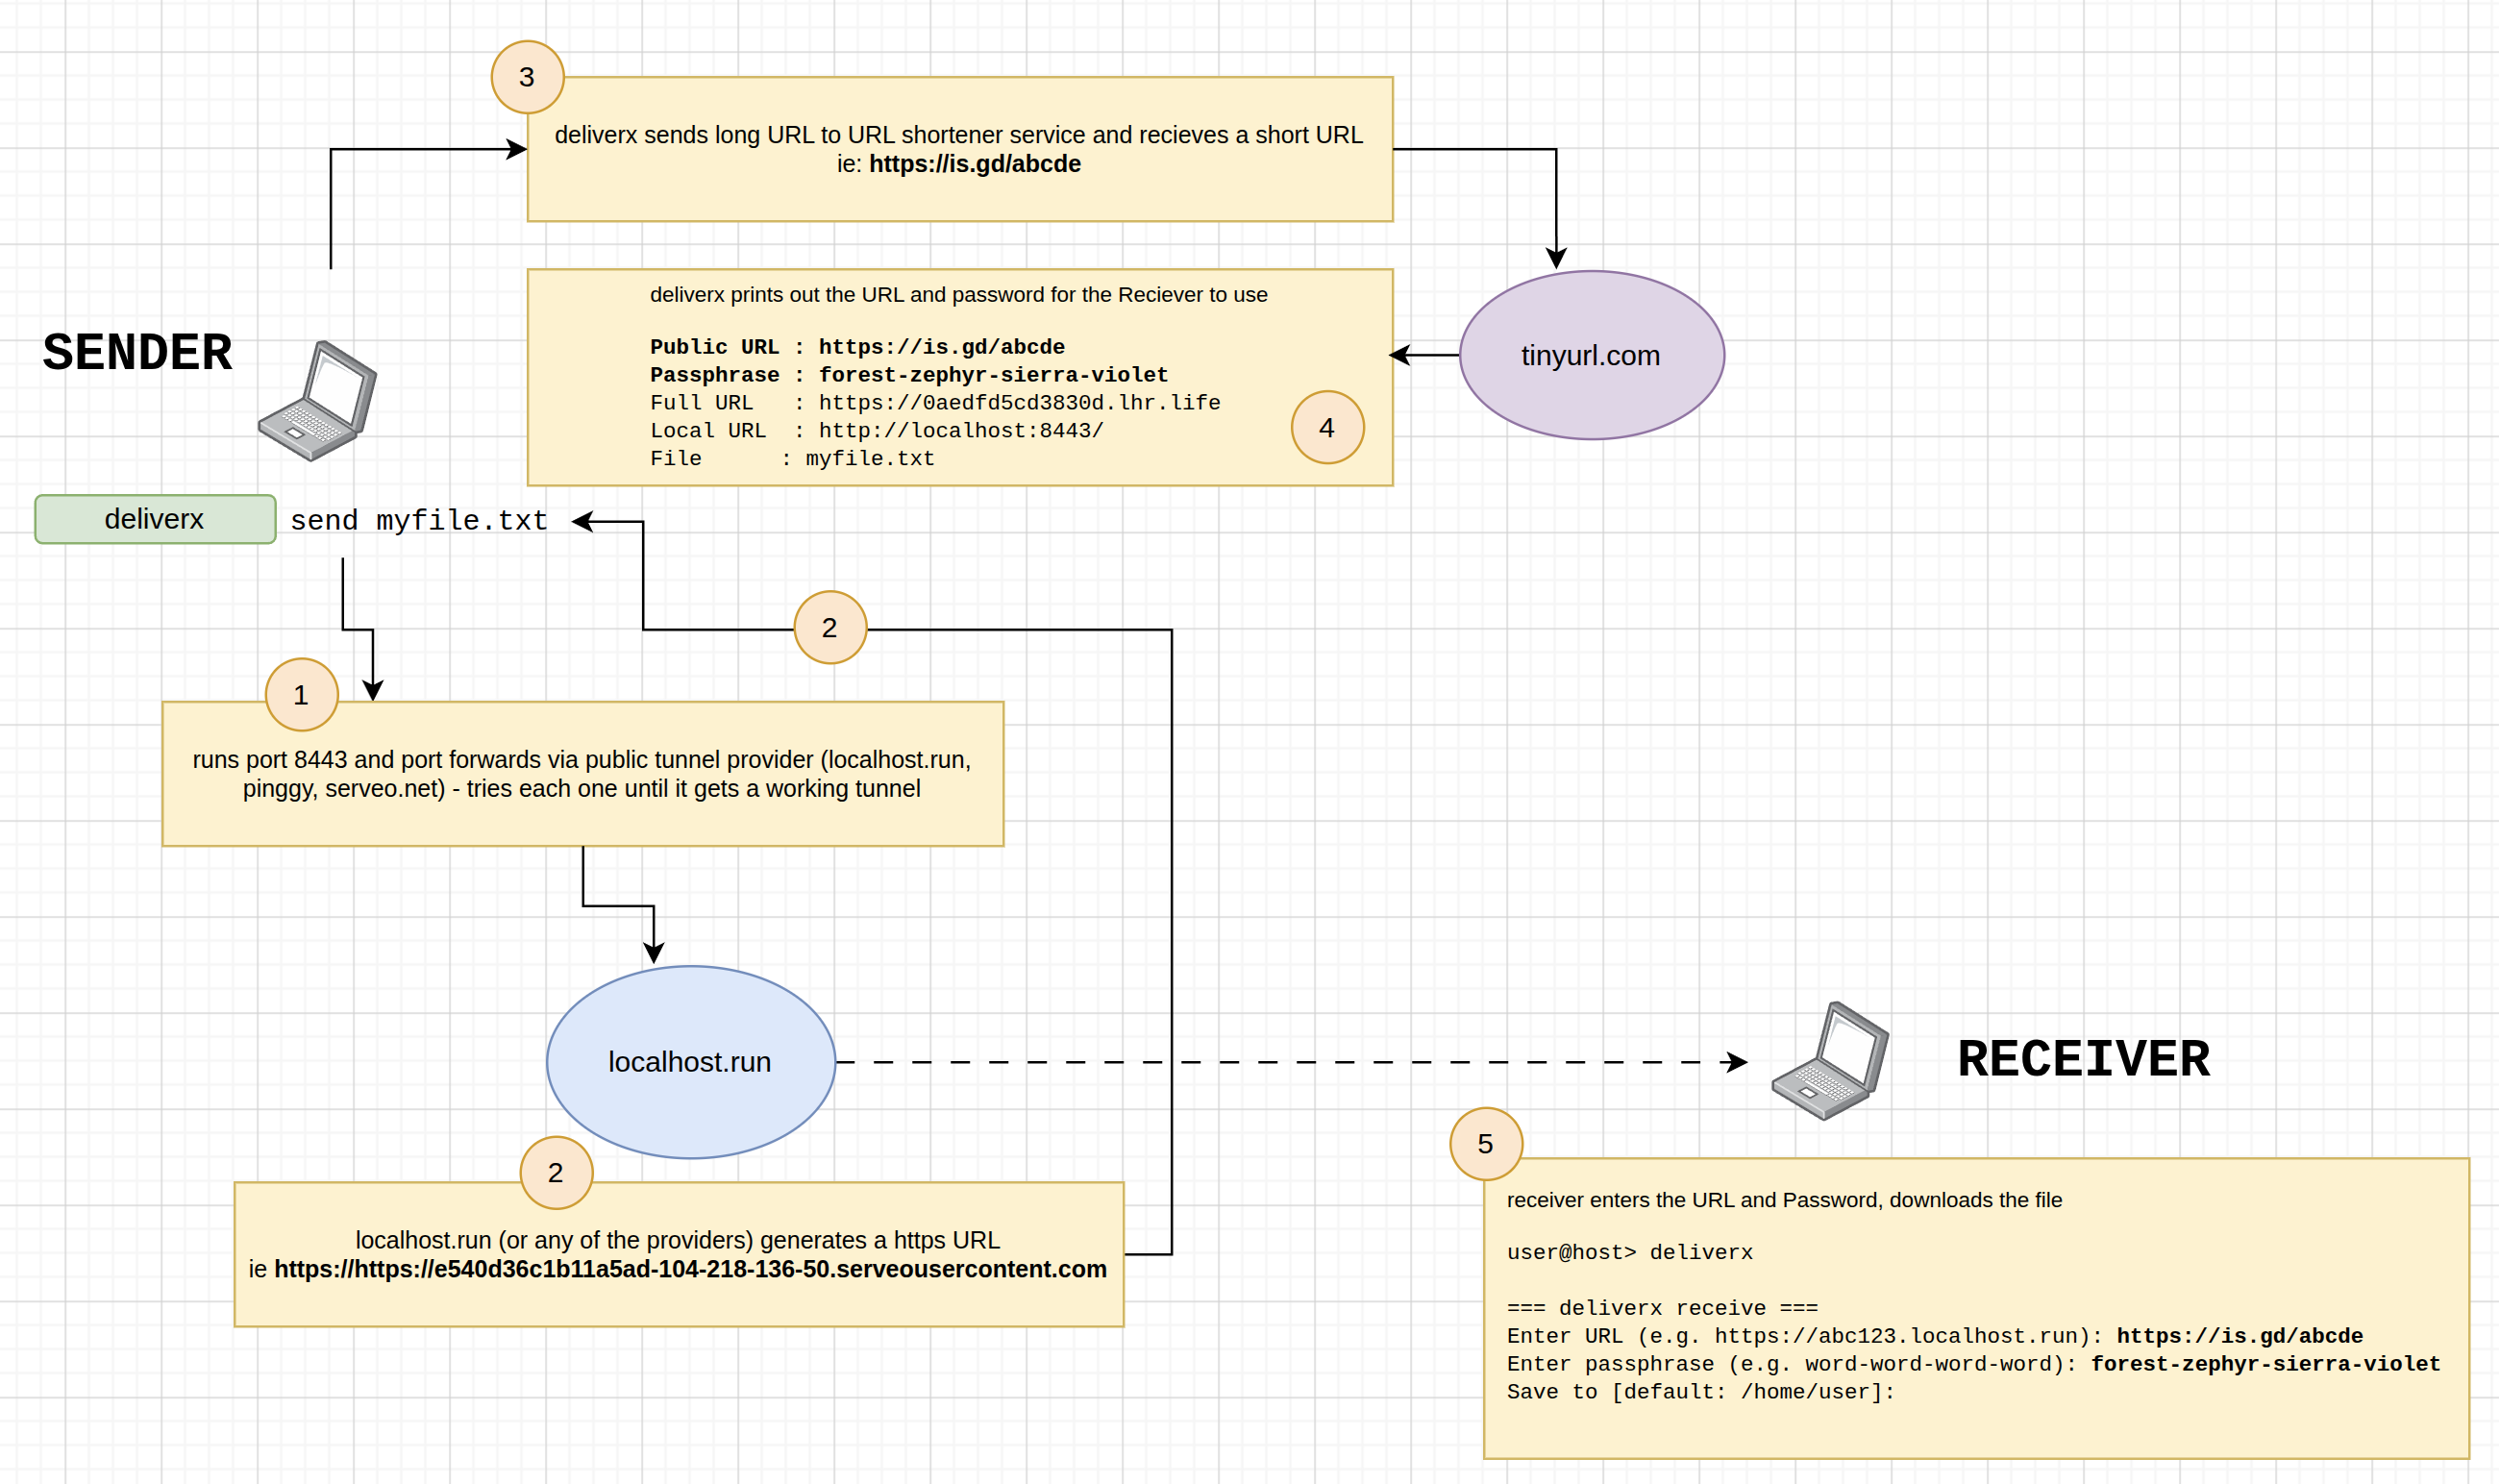Click the 'Enter passphrase (e.g. word-word-word-word)' line
2499x1484 pixels.
pos(1974,1364)
